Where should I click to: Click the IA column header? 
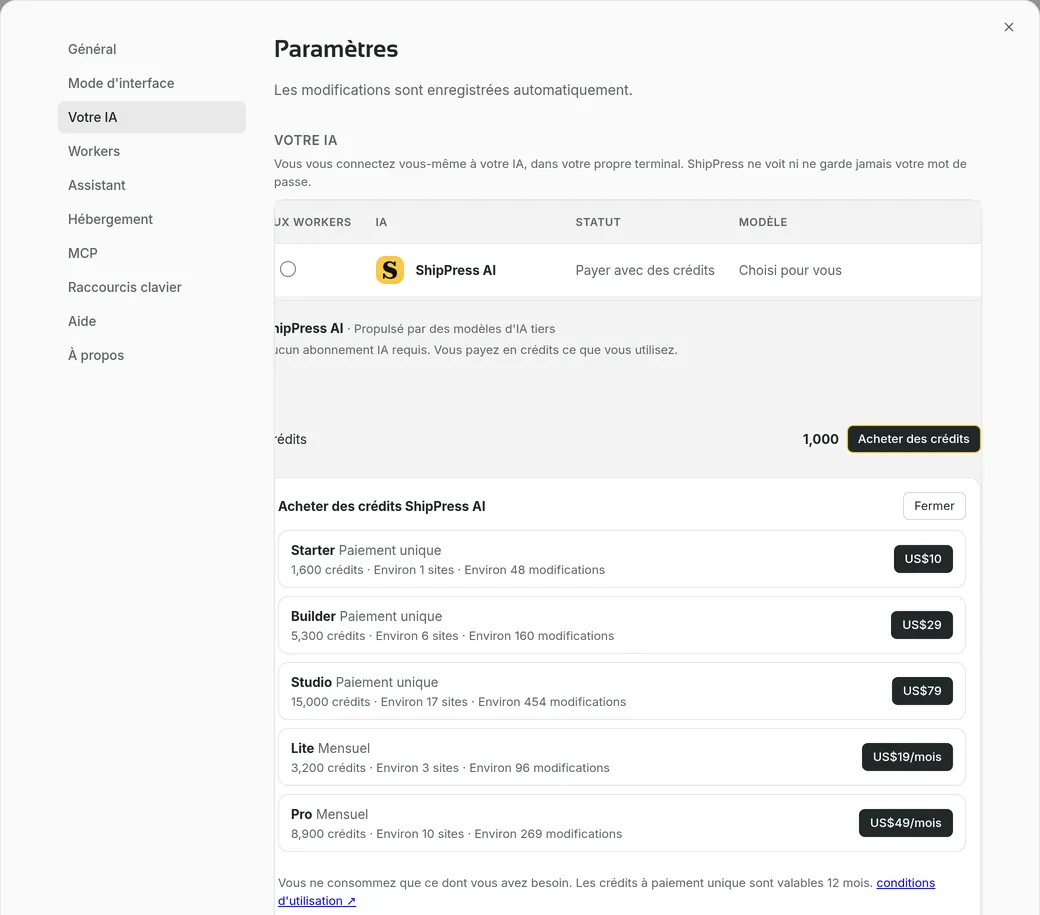point(381,222)
